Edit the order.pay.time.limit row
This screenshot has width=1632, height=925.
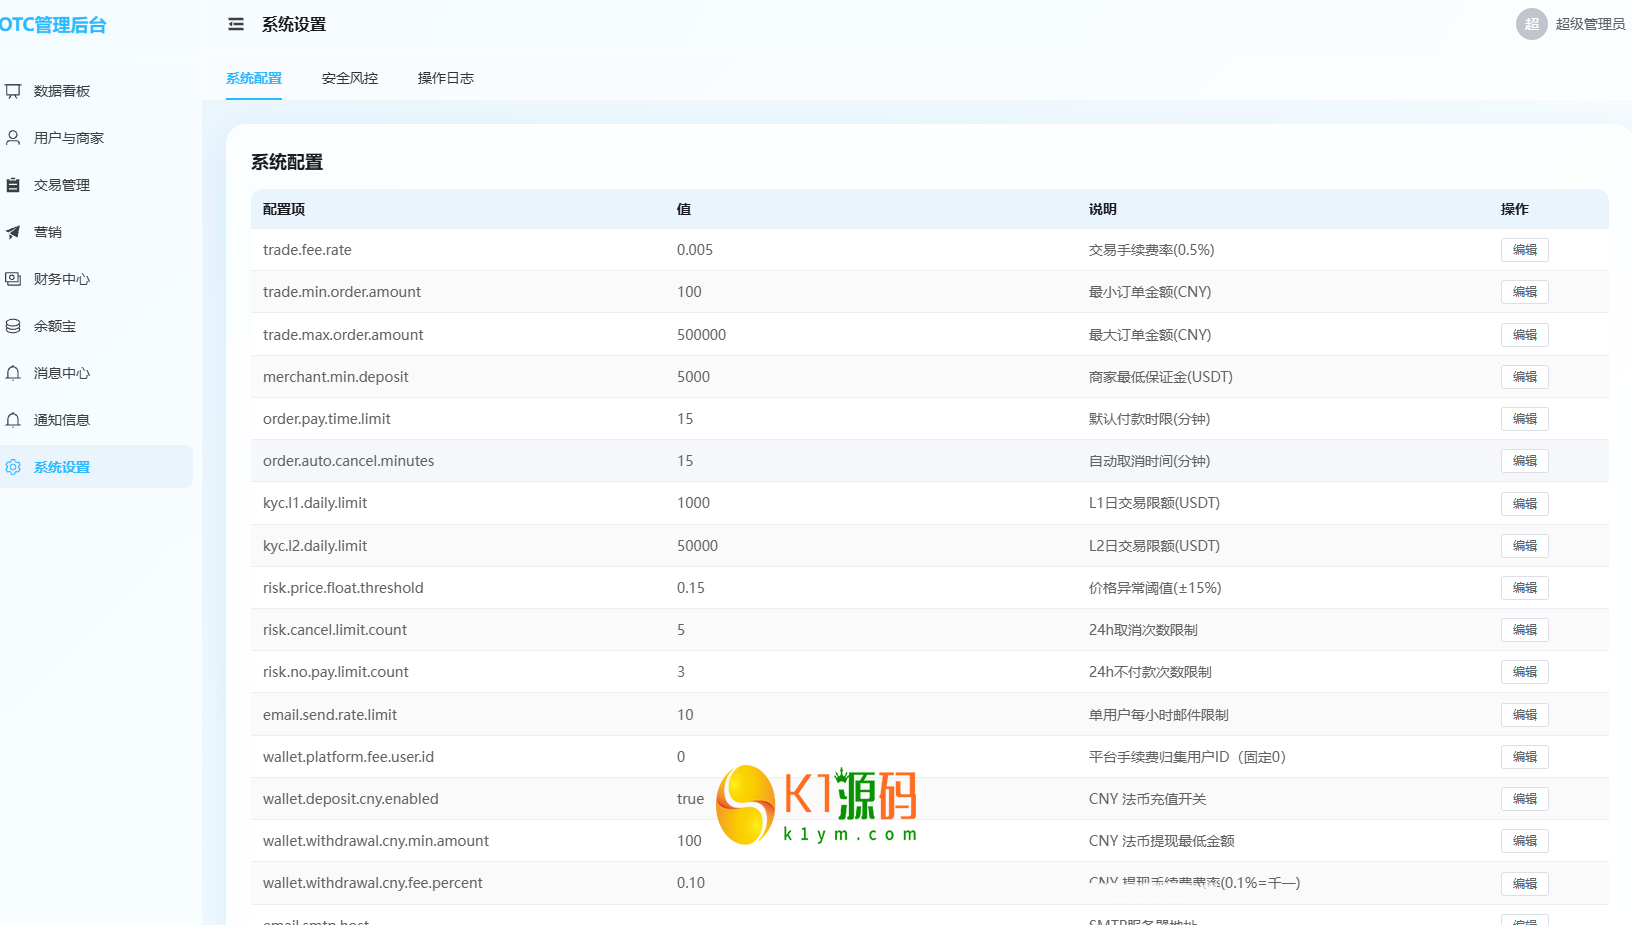click(1524, 419)
